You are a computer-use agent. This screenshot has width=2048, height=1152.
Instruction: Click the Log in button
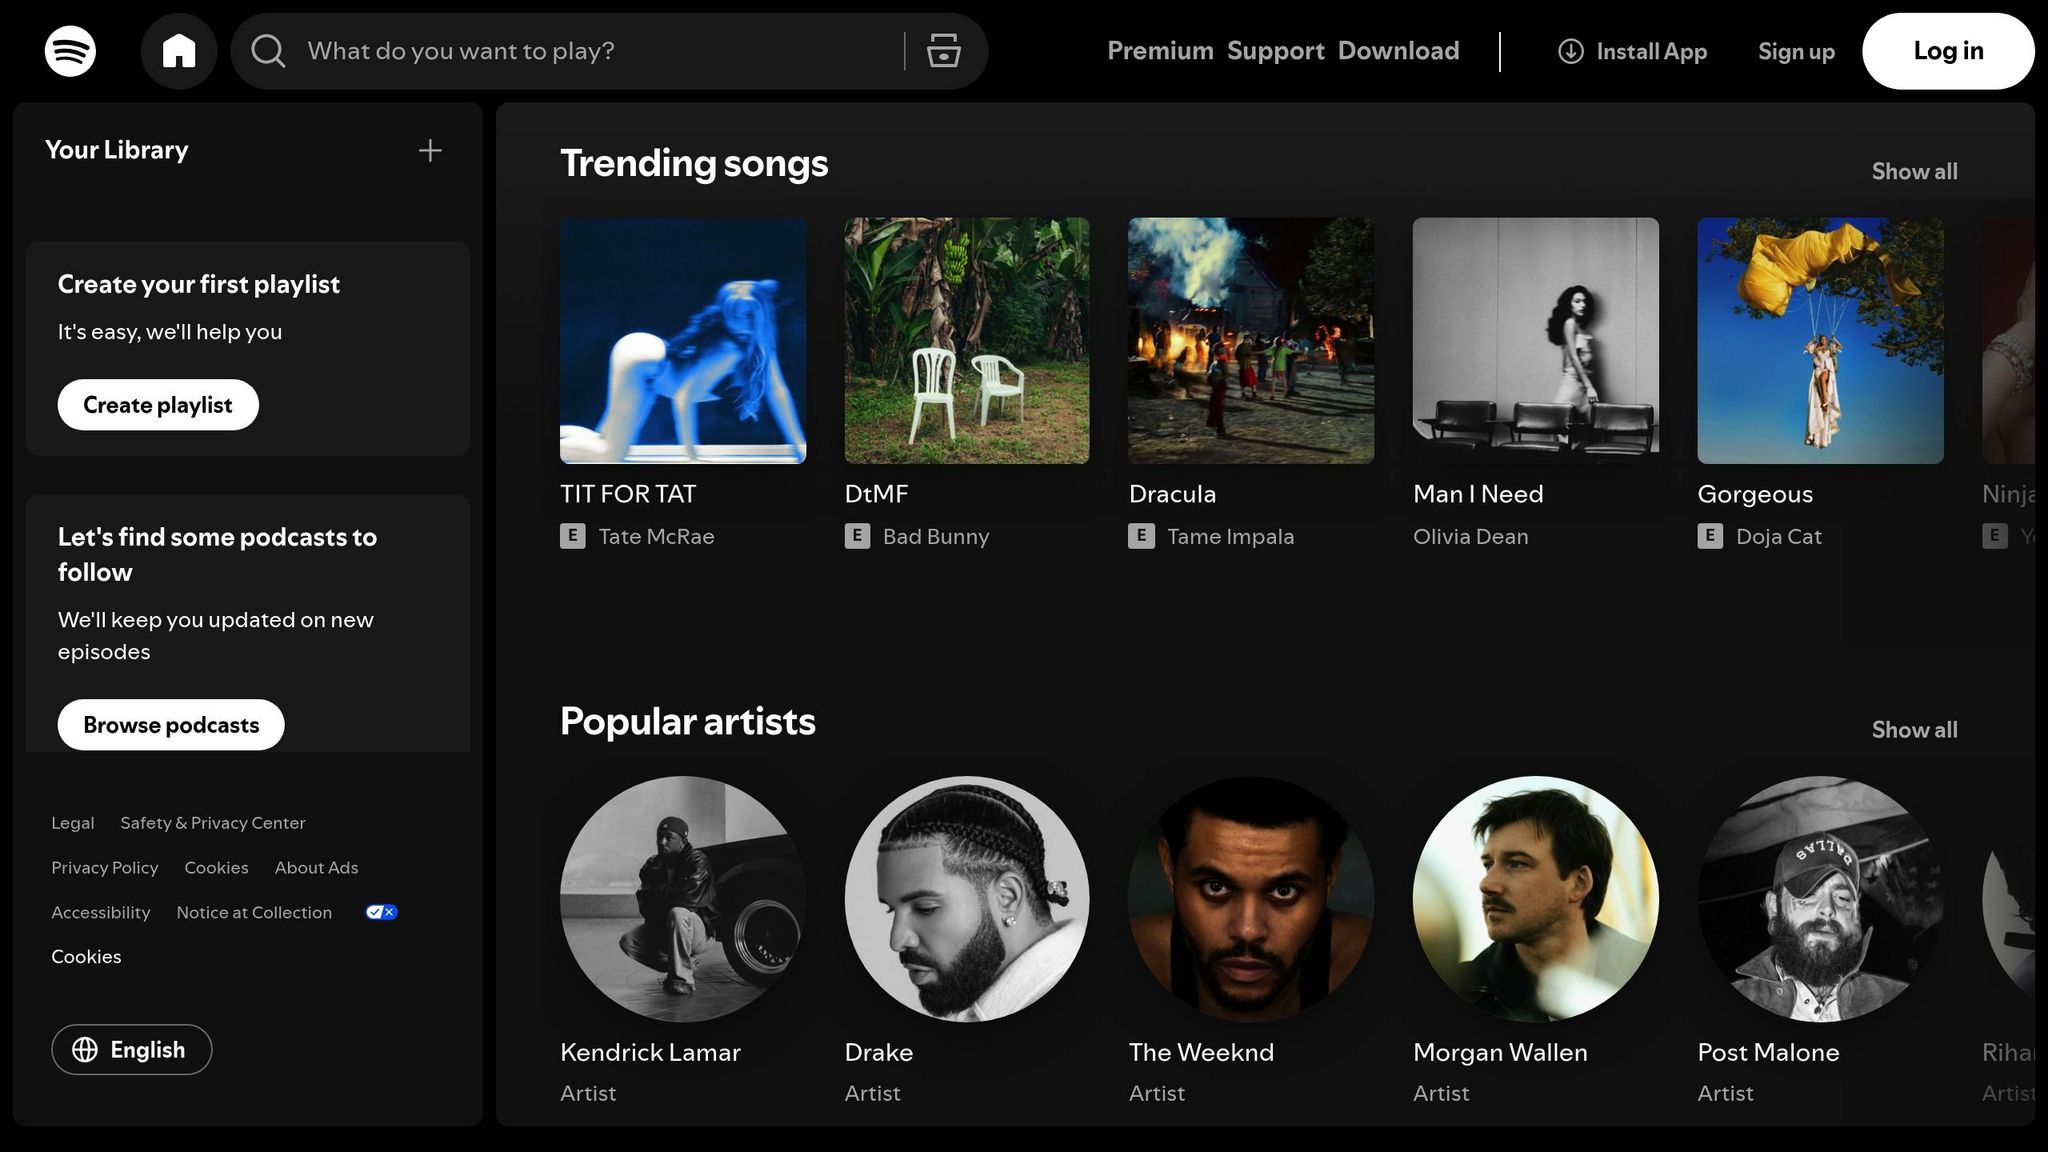(1947, 51)
